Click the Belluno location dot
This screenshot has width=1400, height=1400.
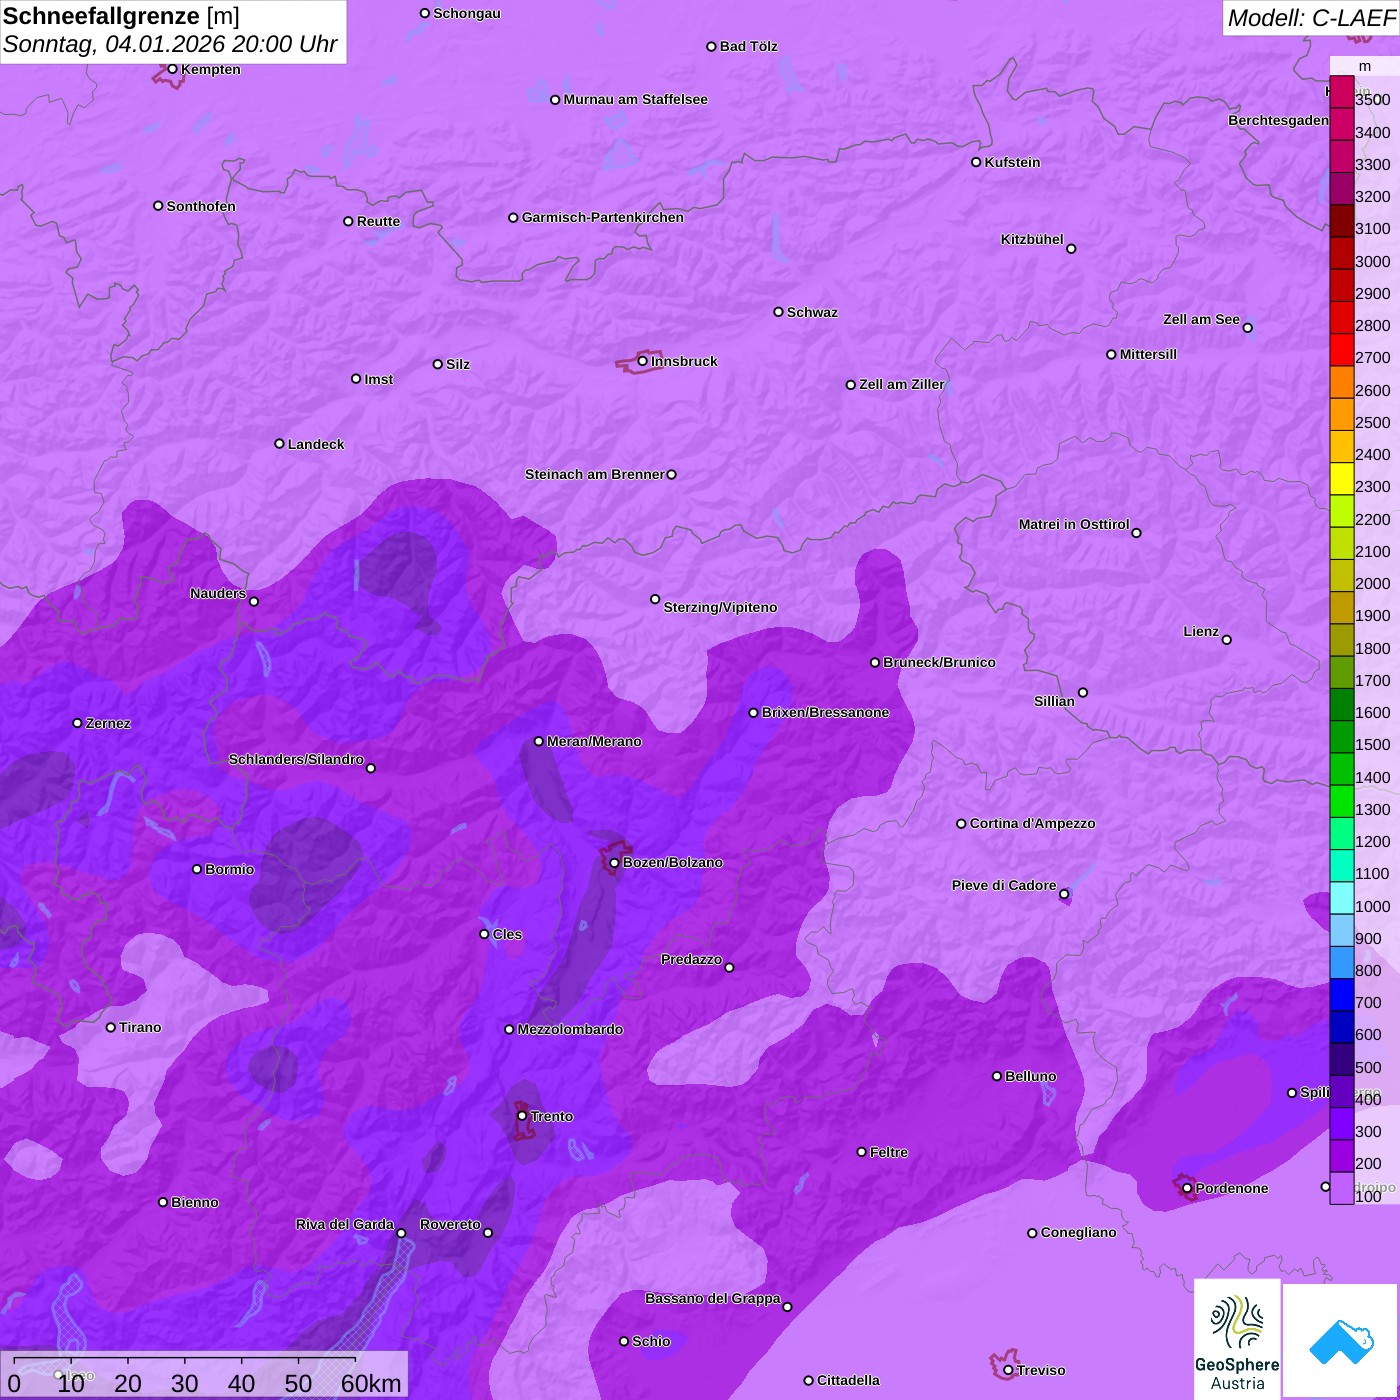coord(996,1076)
